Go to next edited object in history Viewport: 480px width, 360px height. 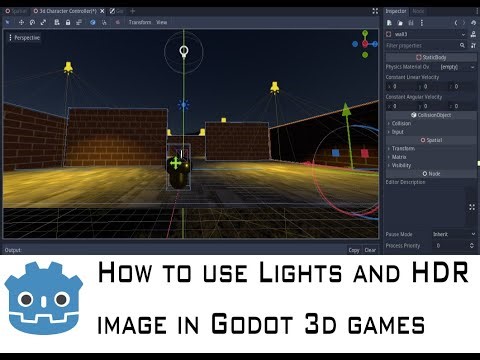[464, 23]
